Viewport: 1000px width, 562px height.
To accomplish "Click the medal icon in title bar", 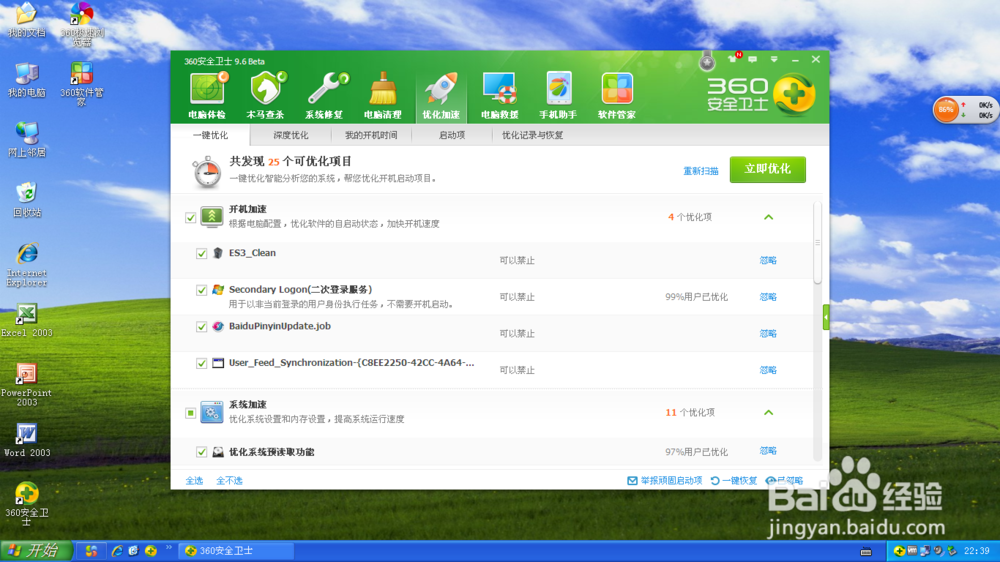I will [707, 61].
